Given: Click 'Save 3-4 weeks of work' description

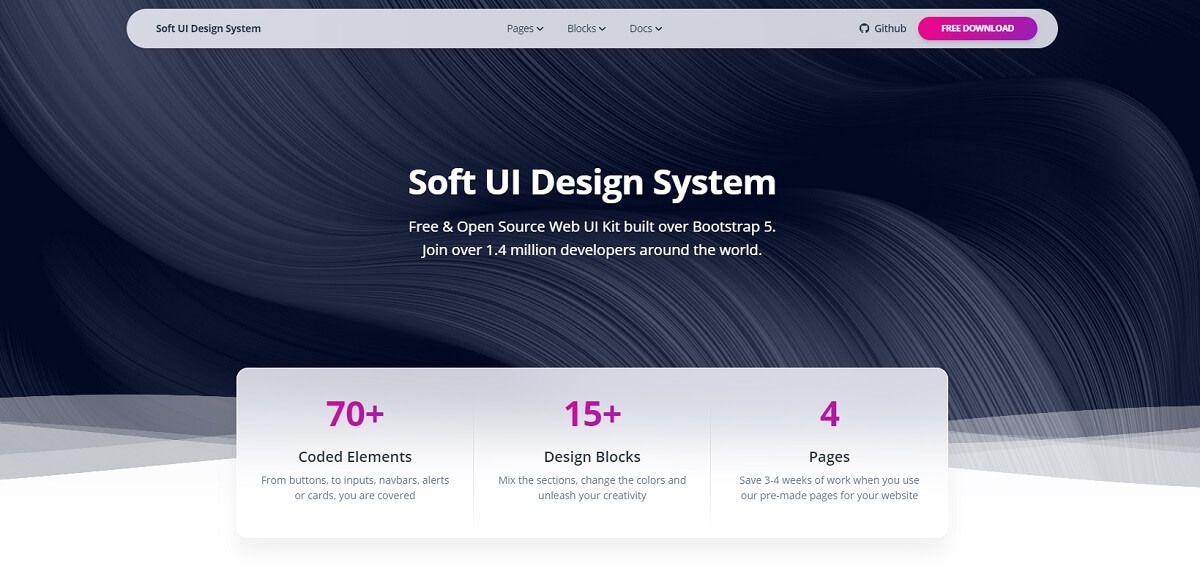Looking at the screenshot, I should (x=829, y=488).
